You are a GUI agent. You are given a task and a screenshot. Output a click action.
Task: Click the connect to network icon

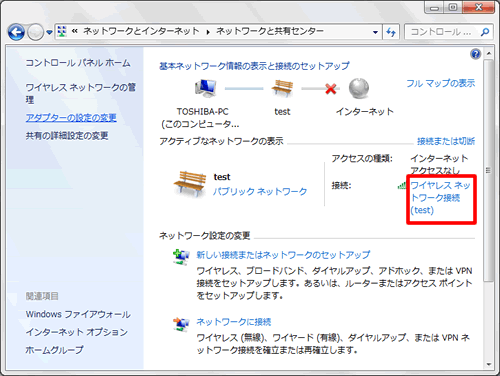pos(181,324)
